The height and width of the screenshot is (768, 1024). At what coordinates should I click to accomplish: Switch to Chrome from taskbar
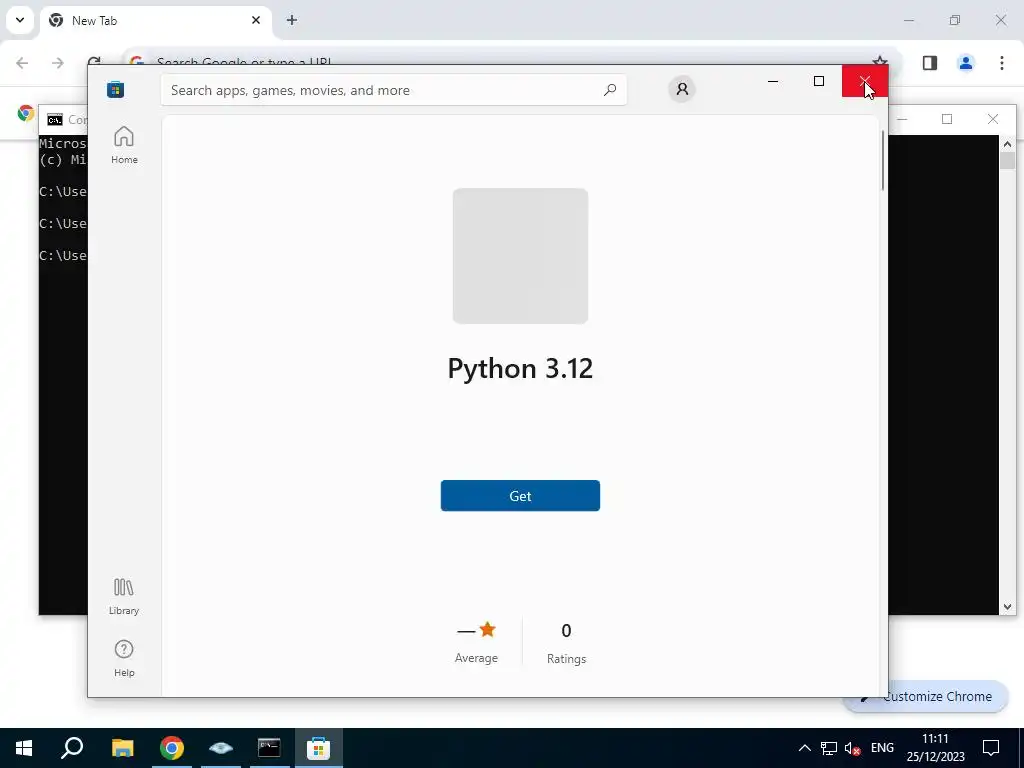(172, 748)
